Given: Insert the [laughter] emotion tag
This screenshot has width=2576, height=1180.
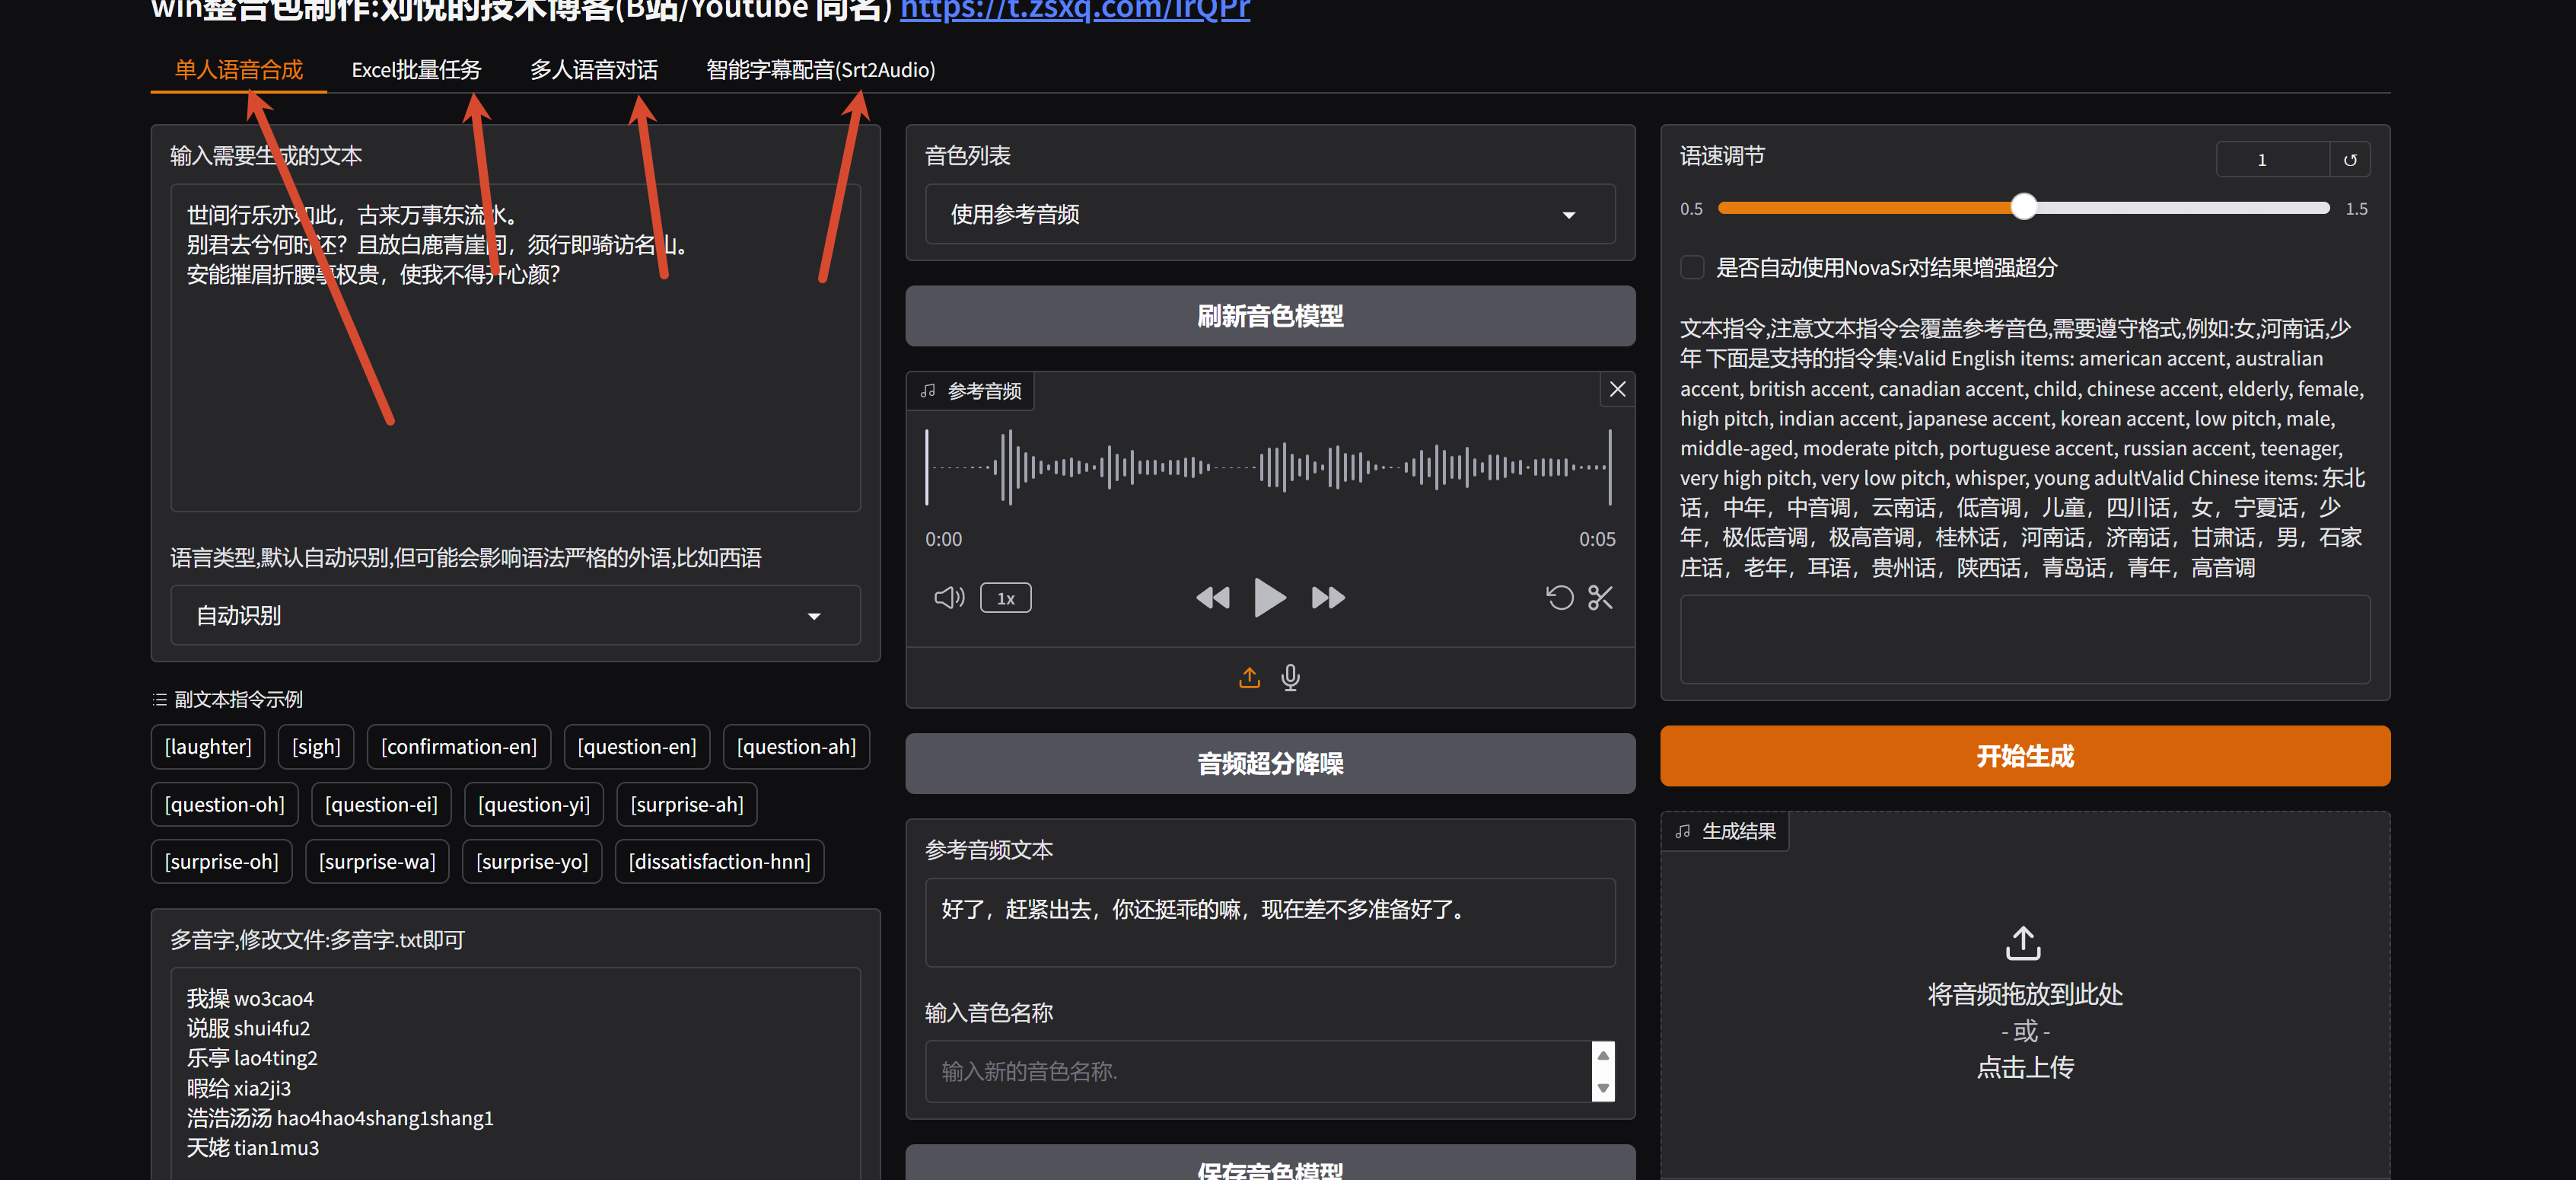Looking at the screenshot, I should (207, 746).
